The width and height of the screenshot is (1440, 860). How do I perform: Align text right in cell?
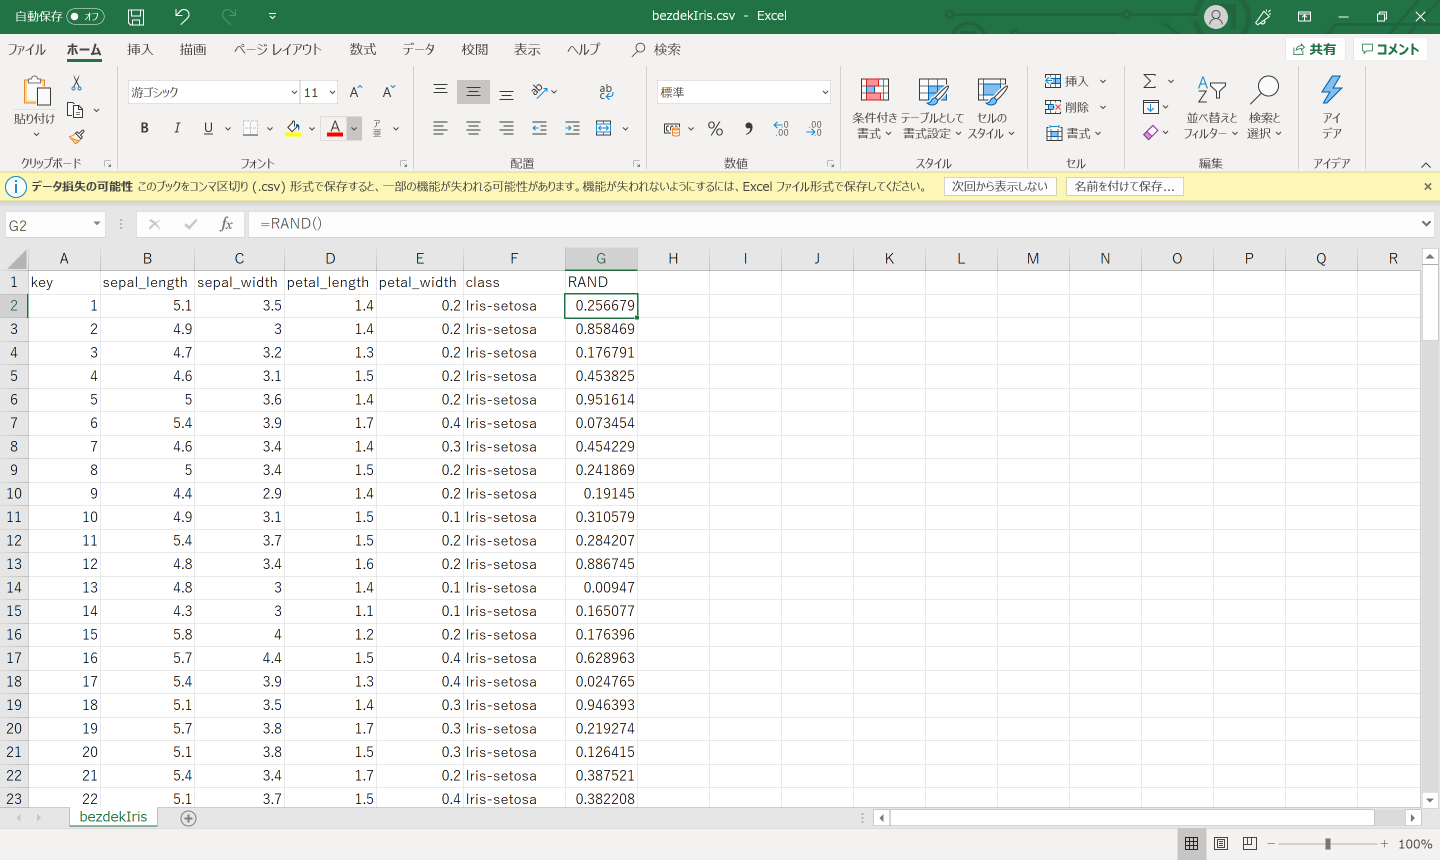point(507,128)
